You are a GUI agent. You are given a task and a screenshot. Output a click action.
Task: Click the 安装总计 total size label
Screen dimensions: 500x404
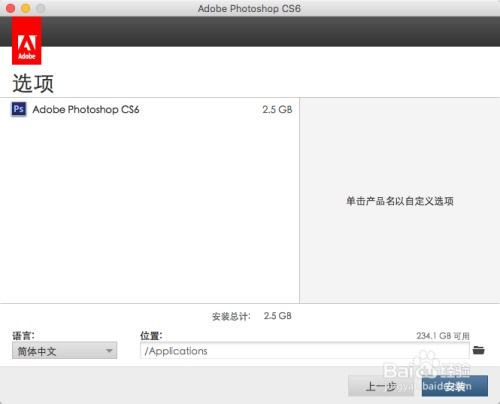(x=231, y=316)
